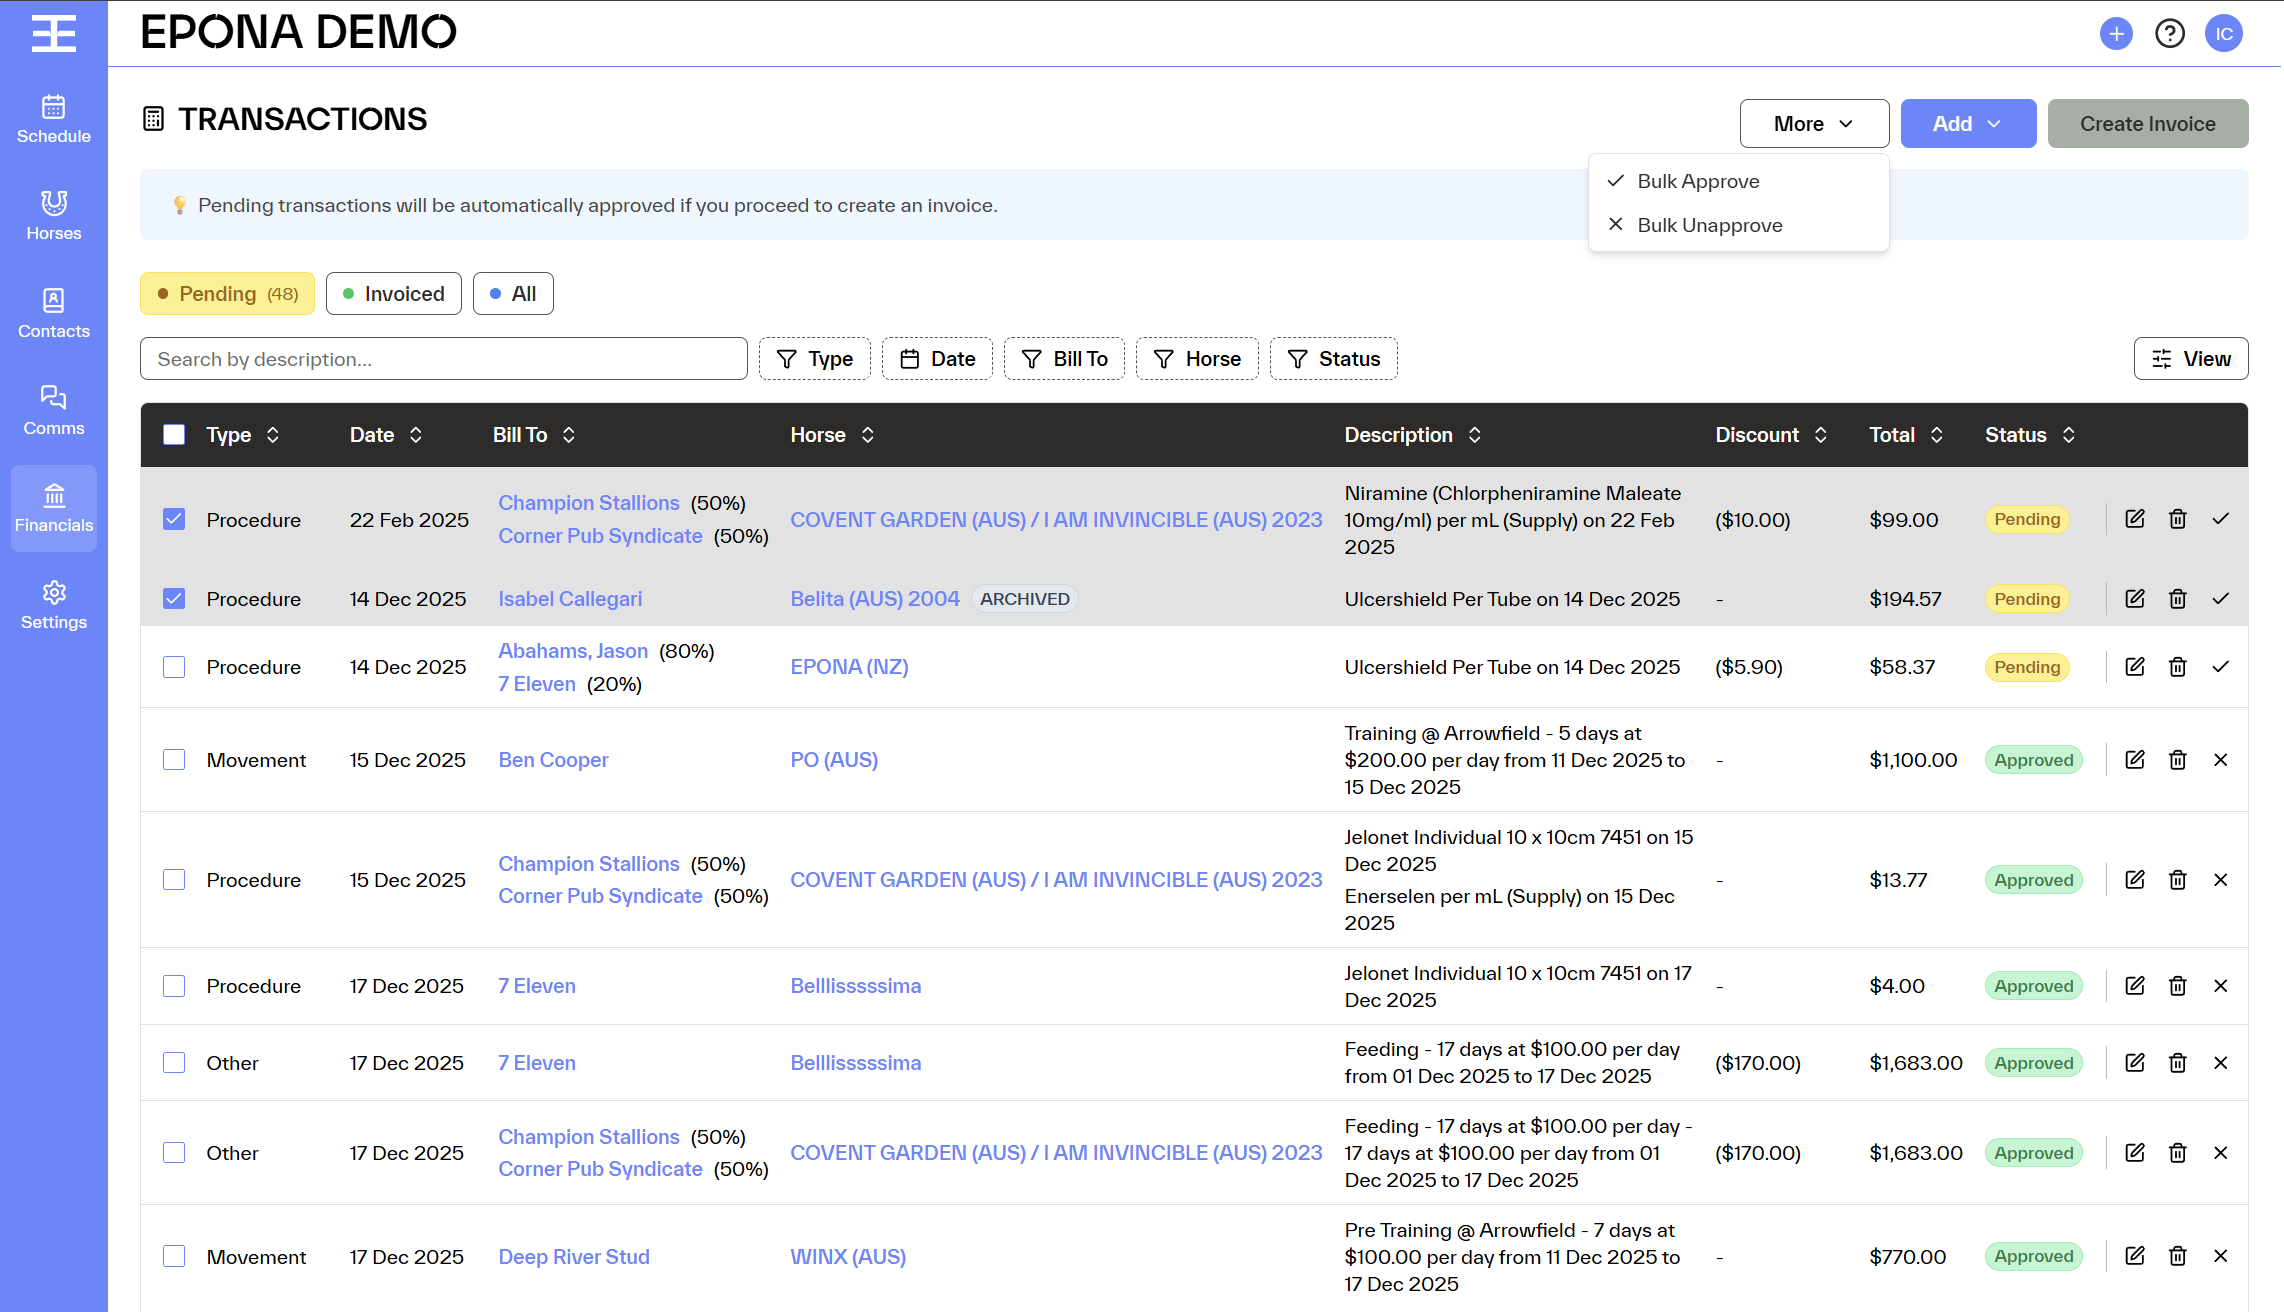Select Bulk Approve from More menu
This screenshot has height=1312, width=2284.
coord(1698,181)
